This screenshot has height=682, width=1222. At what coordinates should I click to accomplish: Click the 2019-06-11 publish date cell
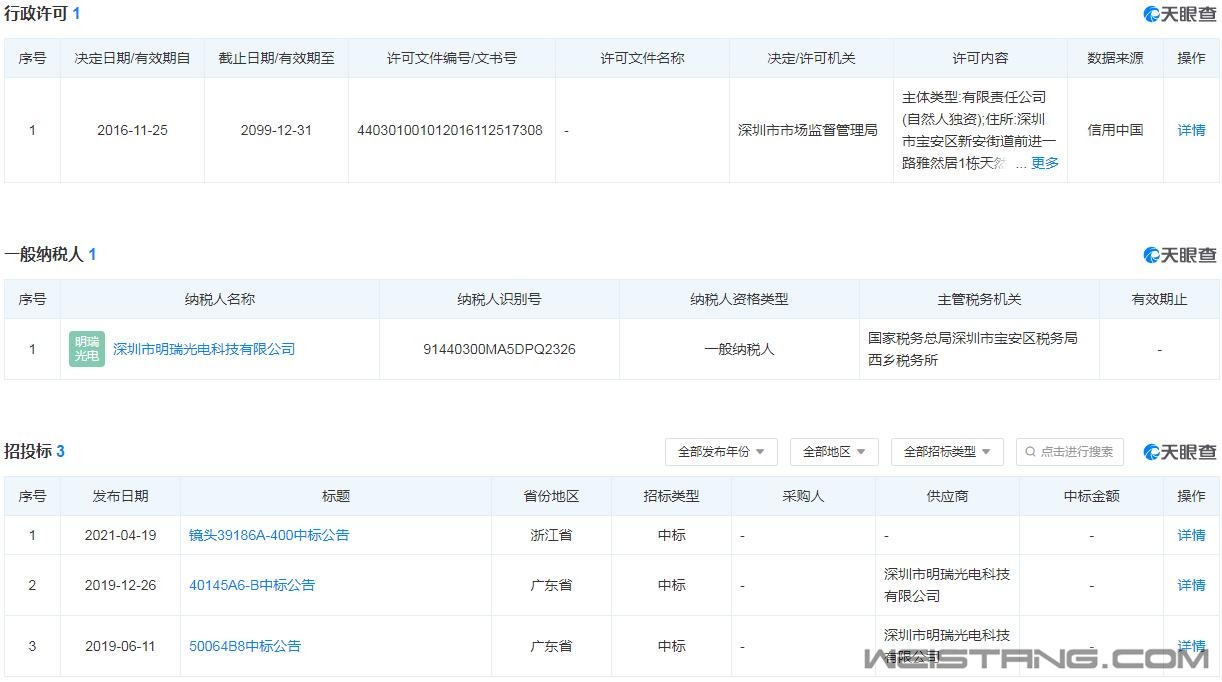pos(120,646)
